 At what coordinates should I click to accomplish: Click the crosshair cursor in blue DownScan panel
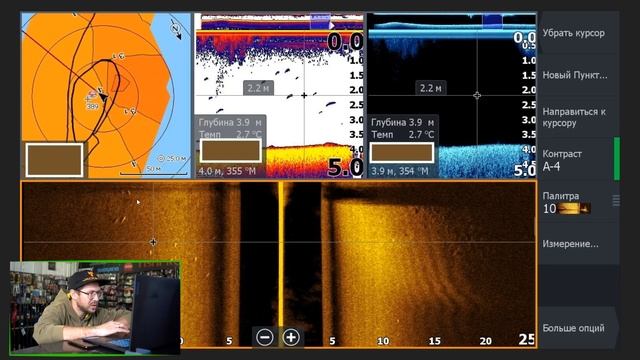pos(477,96)
